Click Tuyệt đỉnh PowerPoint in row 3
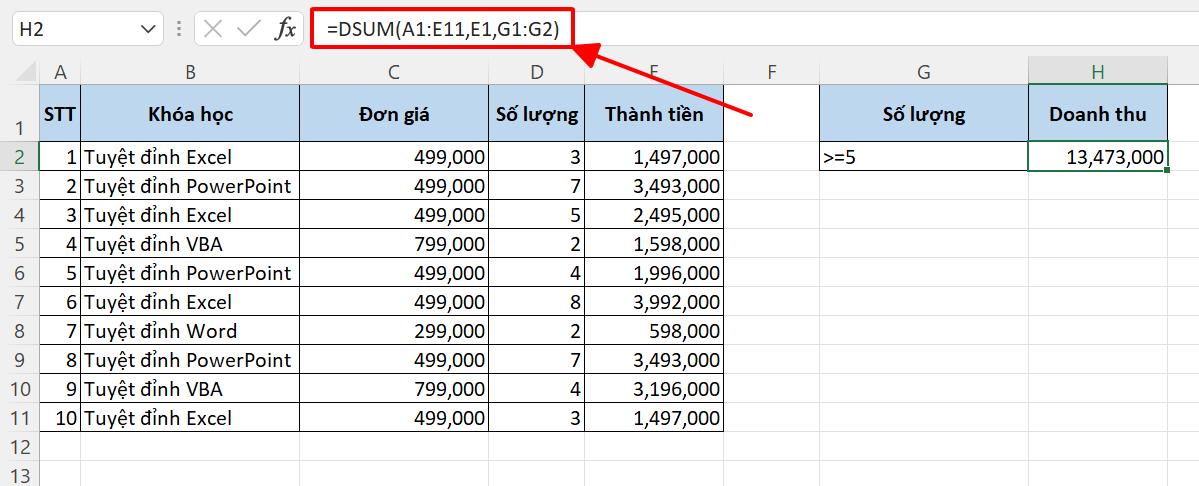 (190, 186)
